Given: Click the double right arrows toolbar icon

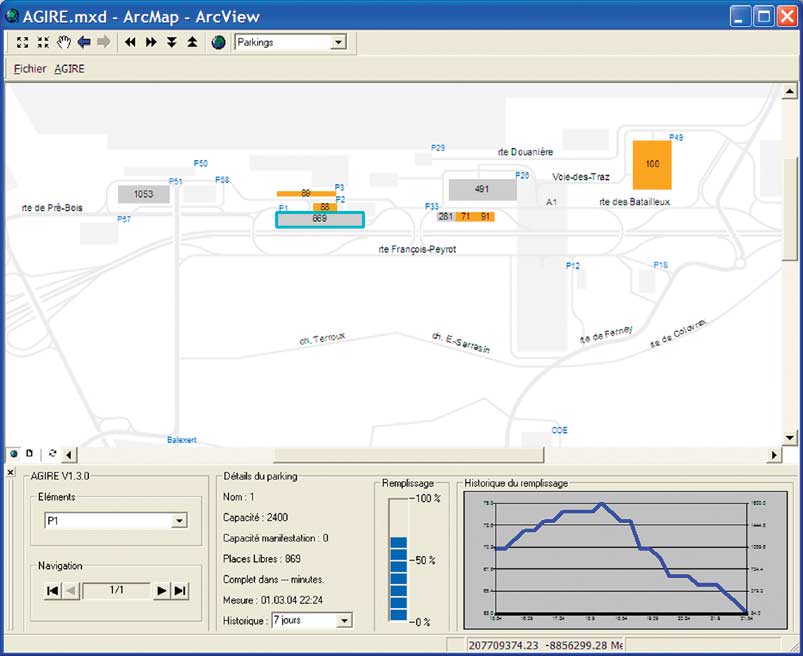Looking at the screenshot, I should tap(151, 42).
